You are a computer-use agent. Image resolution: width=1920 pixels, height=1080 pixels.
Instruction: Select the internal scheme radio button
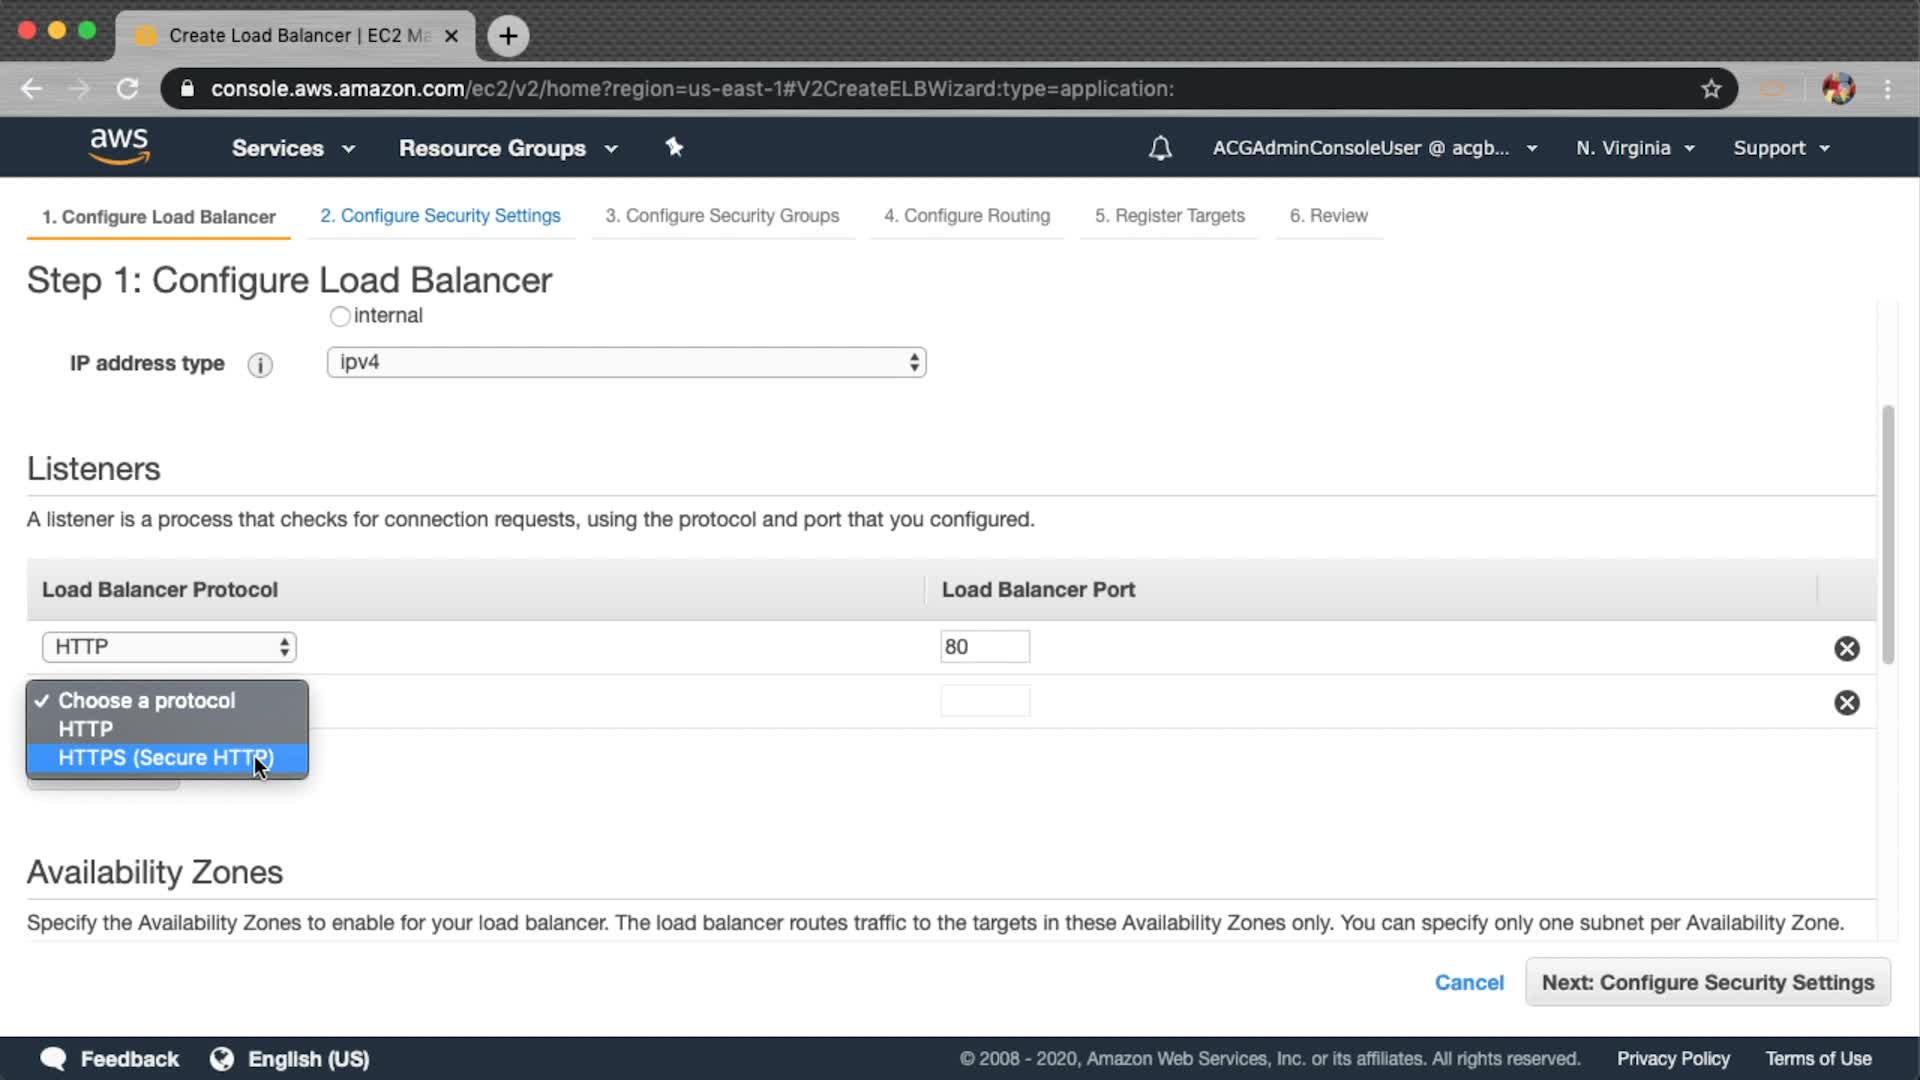(340, 316)
